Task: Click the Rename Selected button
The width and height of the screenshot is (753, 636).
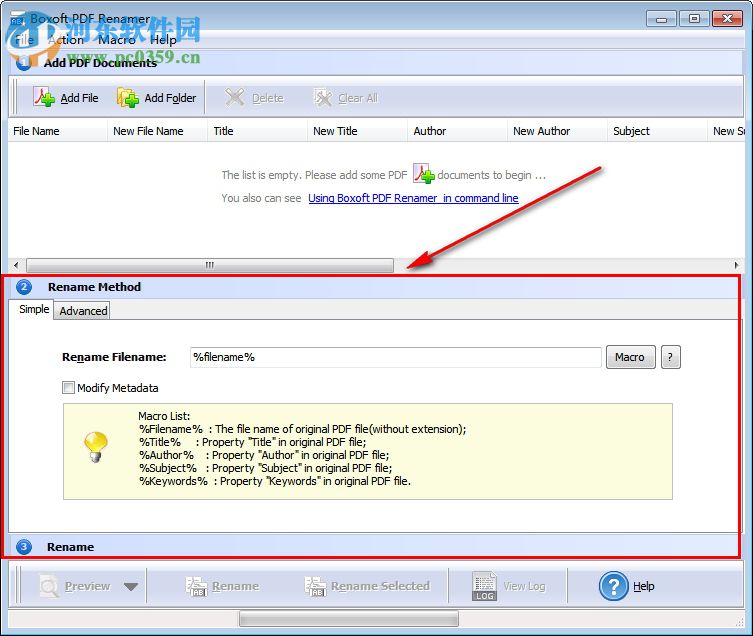Action: point(367,586)
